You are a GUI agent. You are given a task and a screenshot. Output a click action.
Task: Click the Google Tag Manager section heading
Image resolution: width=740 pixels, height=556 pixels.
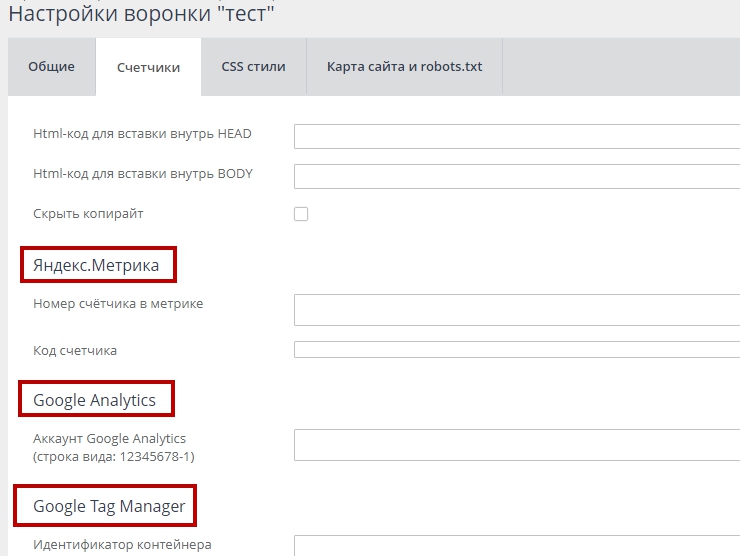(109, 506)
